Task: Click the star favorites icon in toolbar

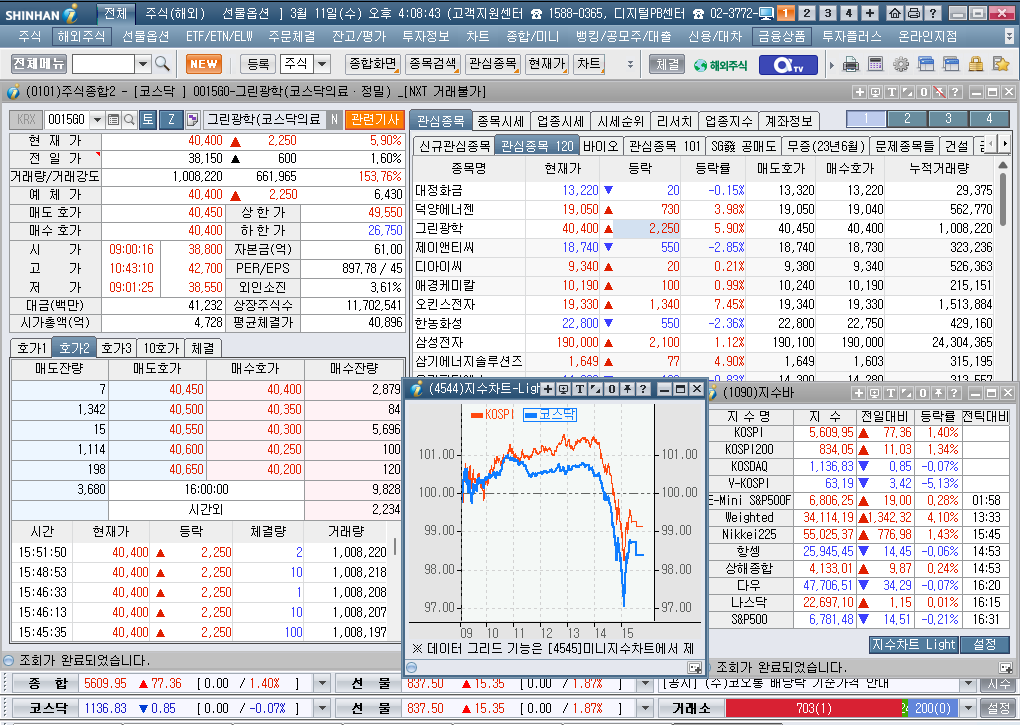Action: pos(1000,64)
